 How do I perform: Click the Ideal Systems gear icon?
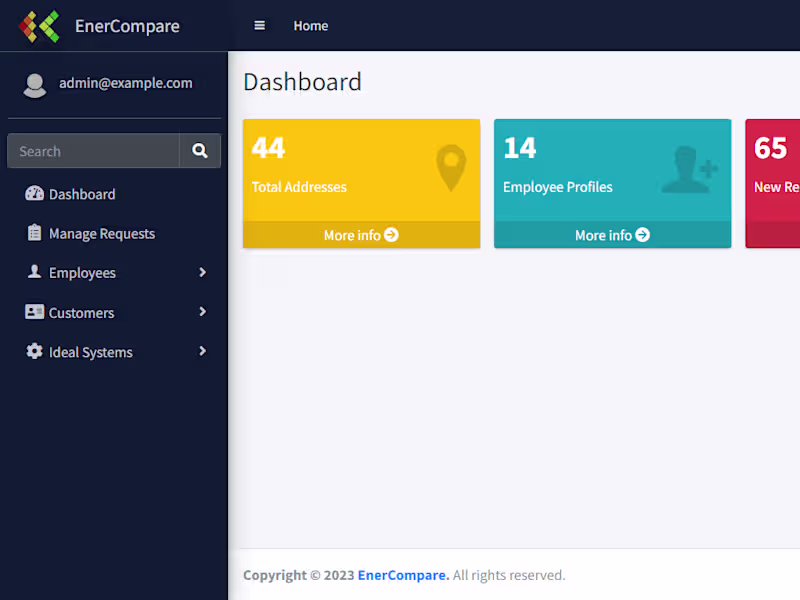pos(34,351)
